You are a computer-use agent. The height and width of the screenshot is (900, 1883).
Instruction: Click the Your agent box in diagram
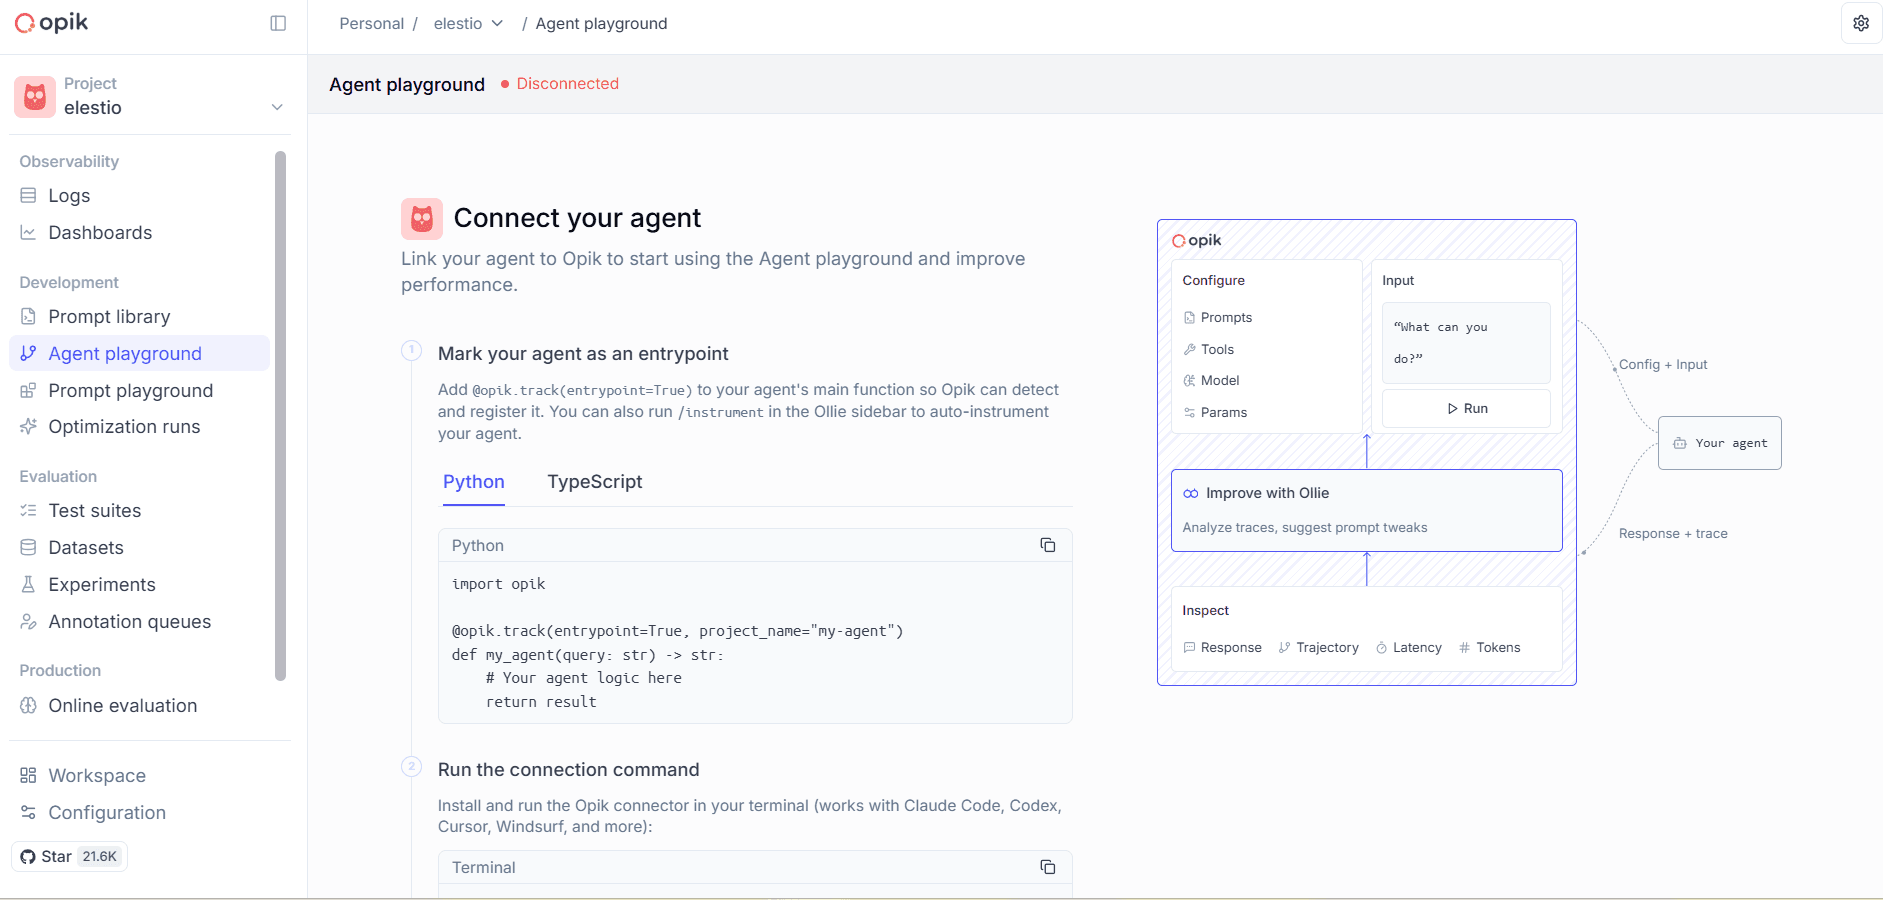coord(1719,443)
